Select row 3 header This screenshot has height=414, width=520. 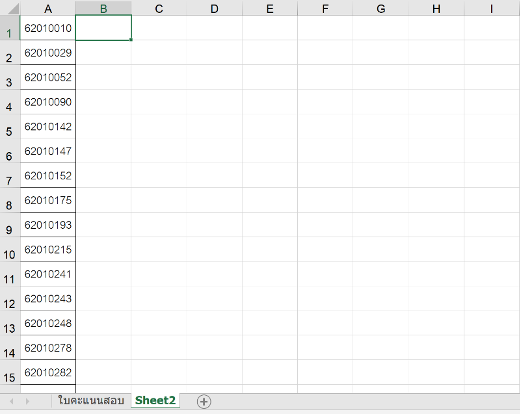pos(10,77)
